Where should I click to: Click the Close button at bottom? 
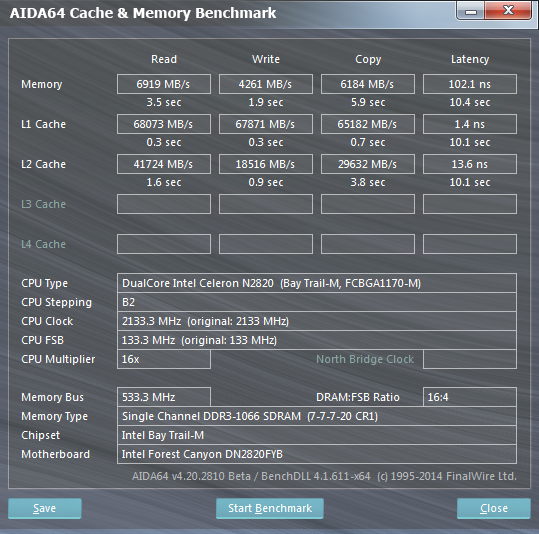(x=494, y=508)
